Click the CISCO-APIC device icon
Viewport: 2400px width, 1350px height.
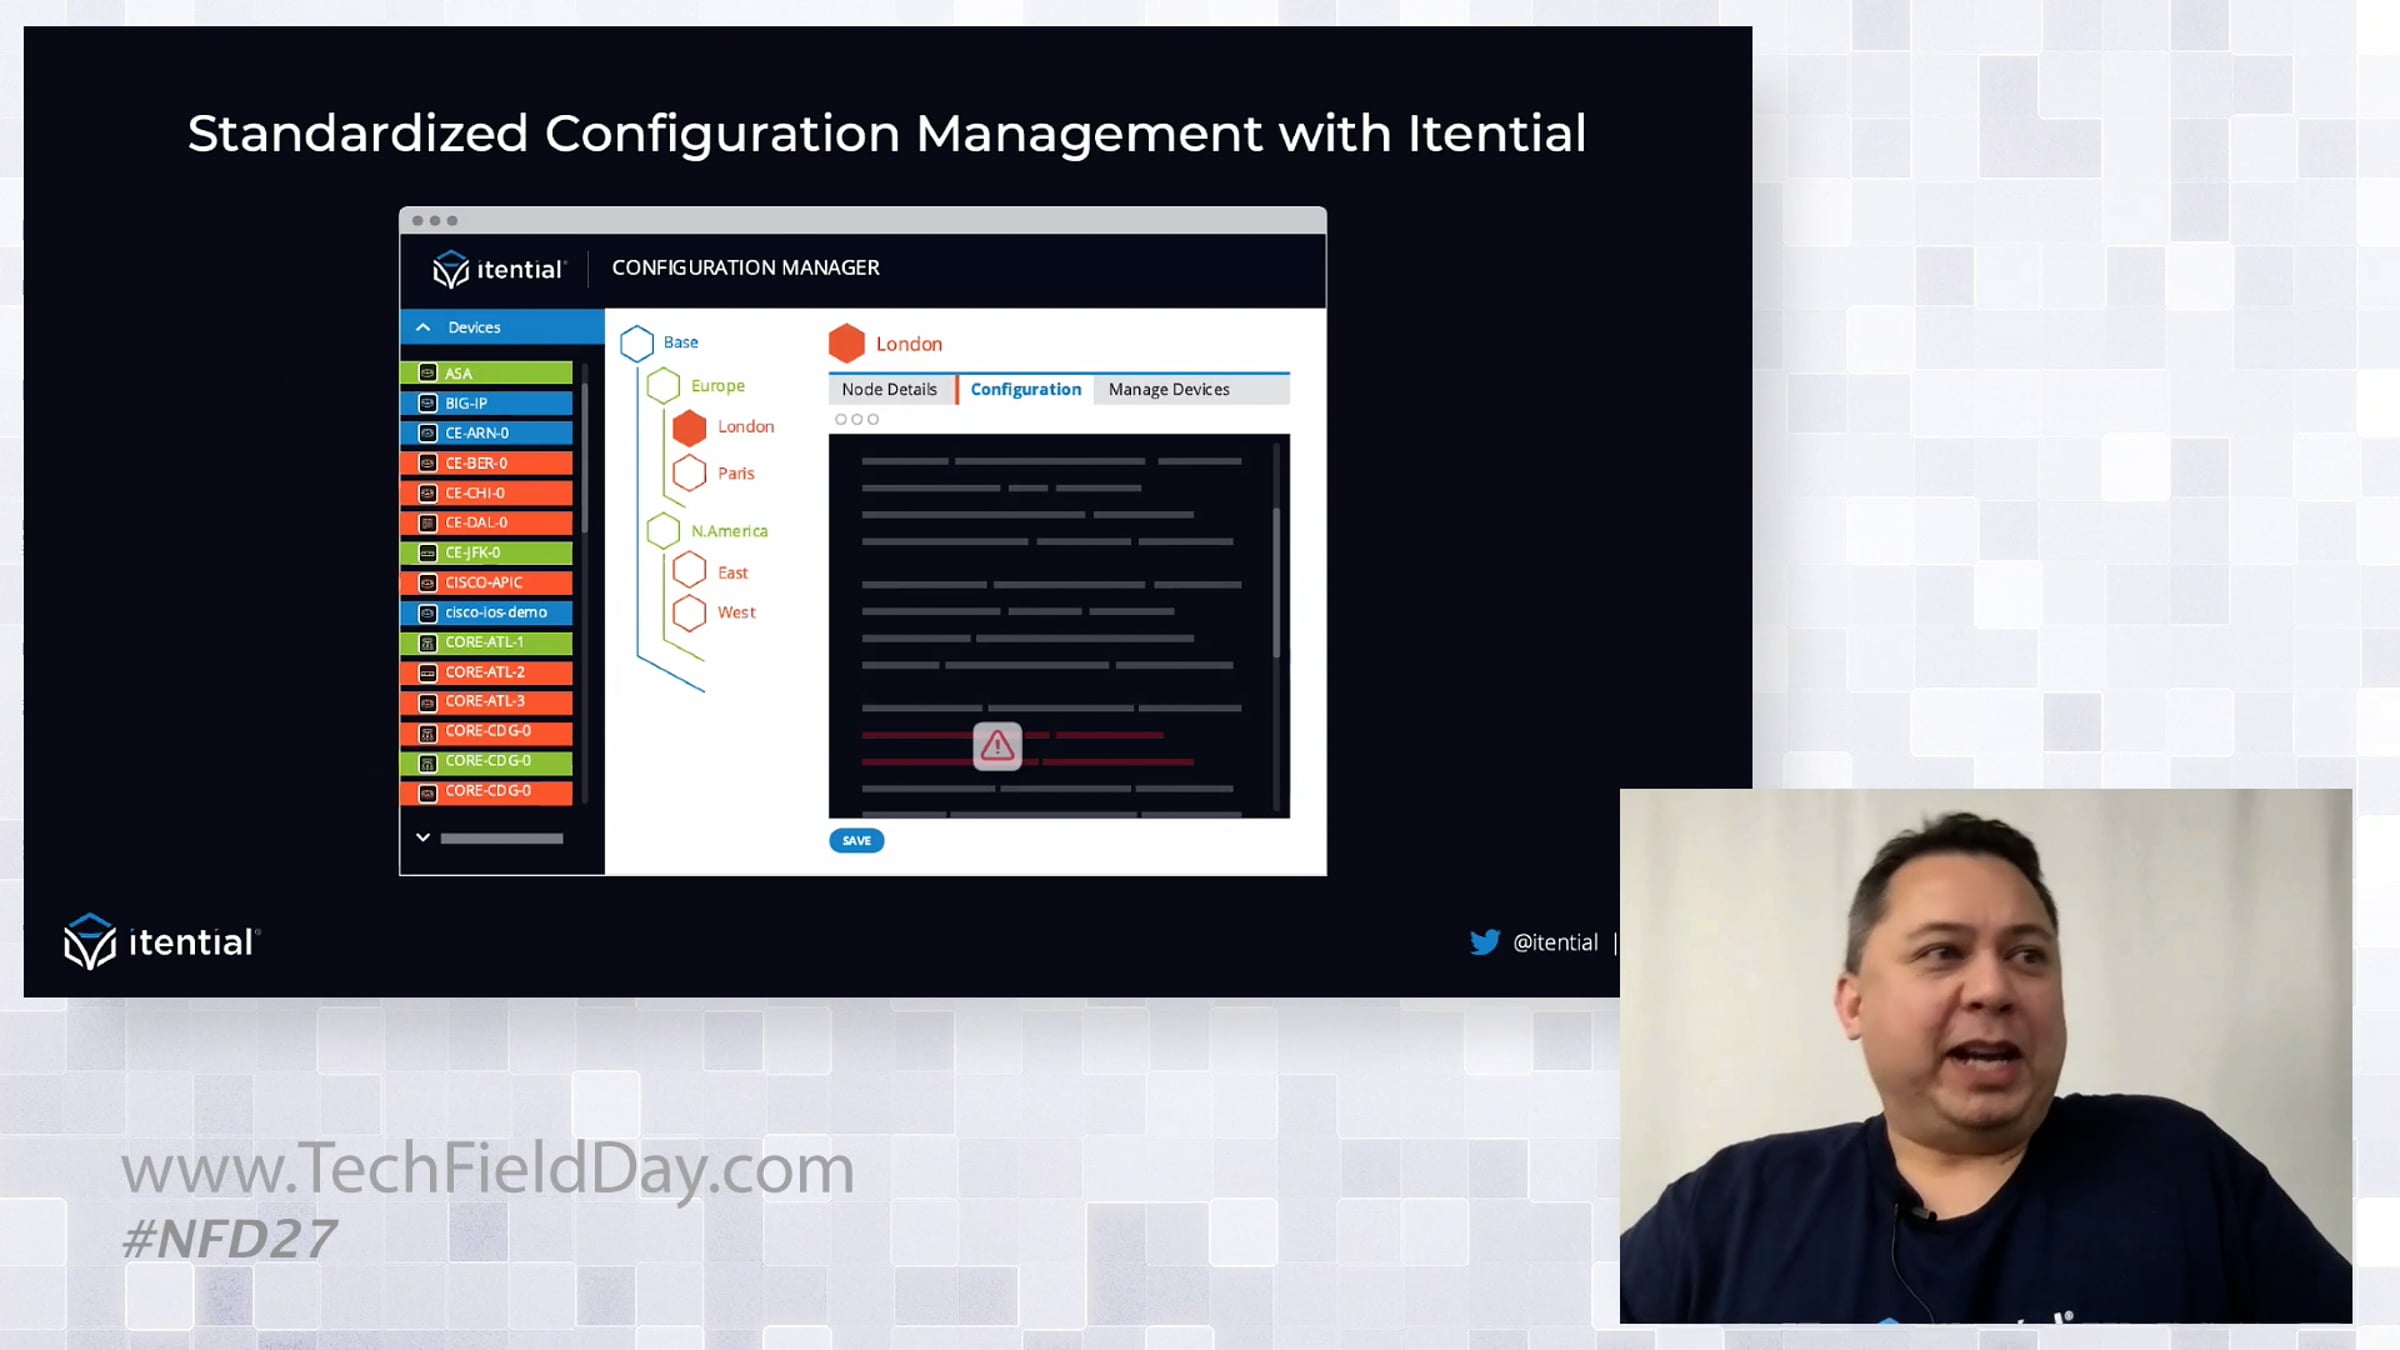click(428, 583)
